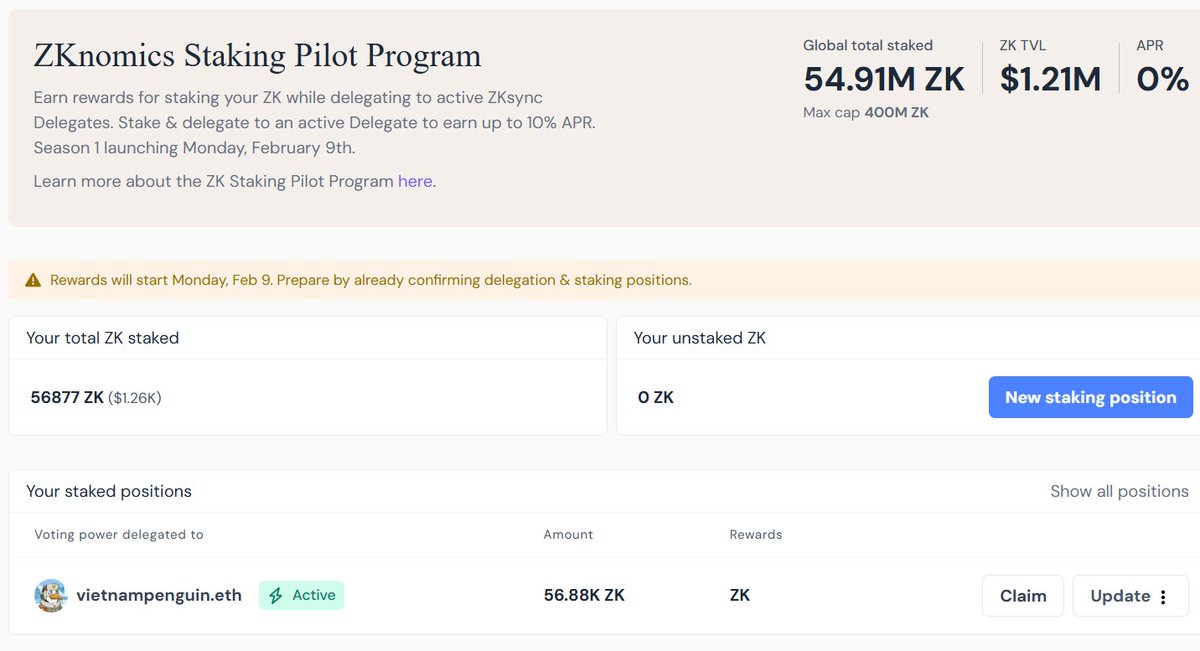Click the ZKnomics Staking Pilot Program heading
Viewport: 1200px width, 651px height.
[257, 56]
